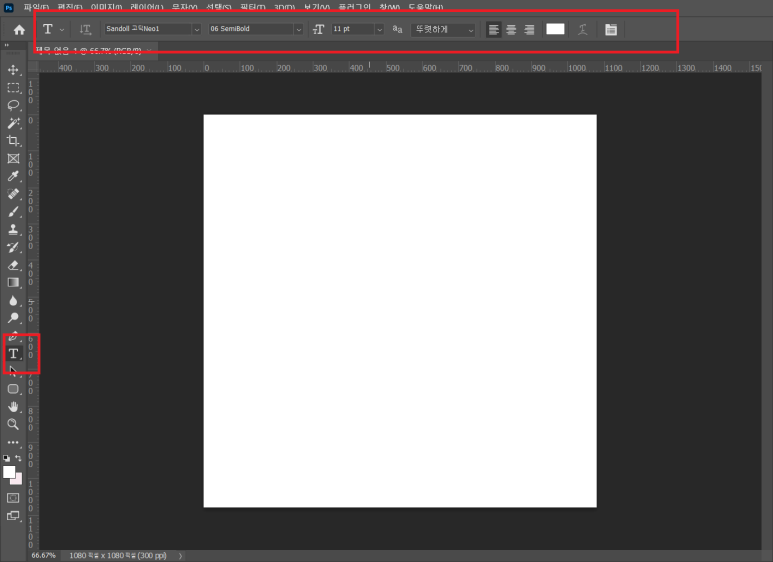Open the Create Warped Text dialog
773x562 pixels.
pyautogui.click(x=583, y=30)
